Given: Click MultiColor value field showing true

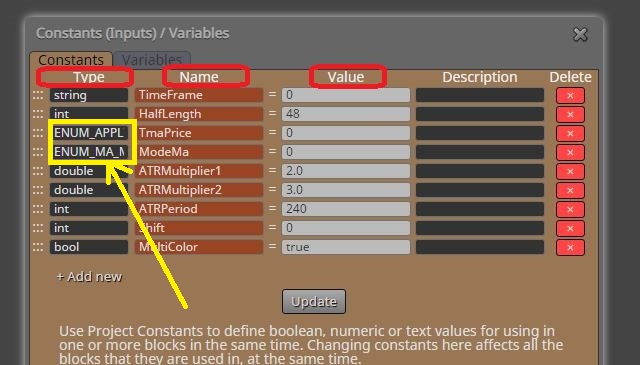Looking at the screenshot, I should (x=346, y=247).
